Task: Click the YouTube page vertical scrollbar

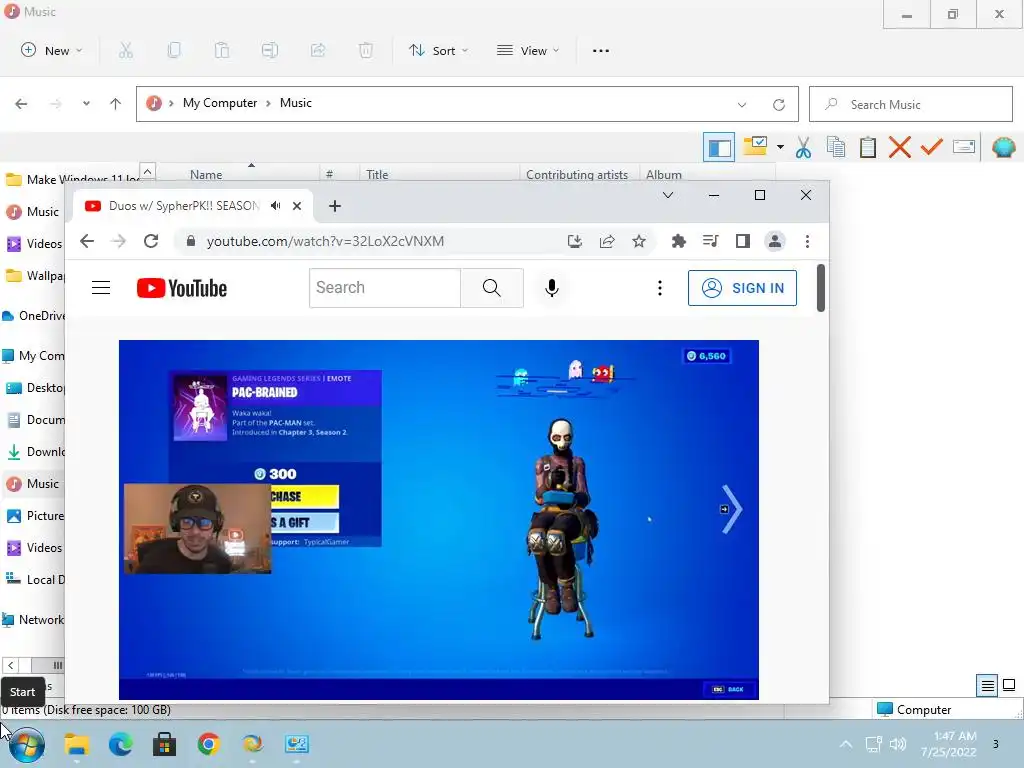Action: click(821, 288)
